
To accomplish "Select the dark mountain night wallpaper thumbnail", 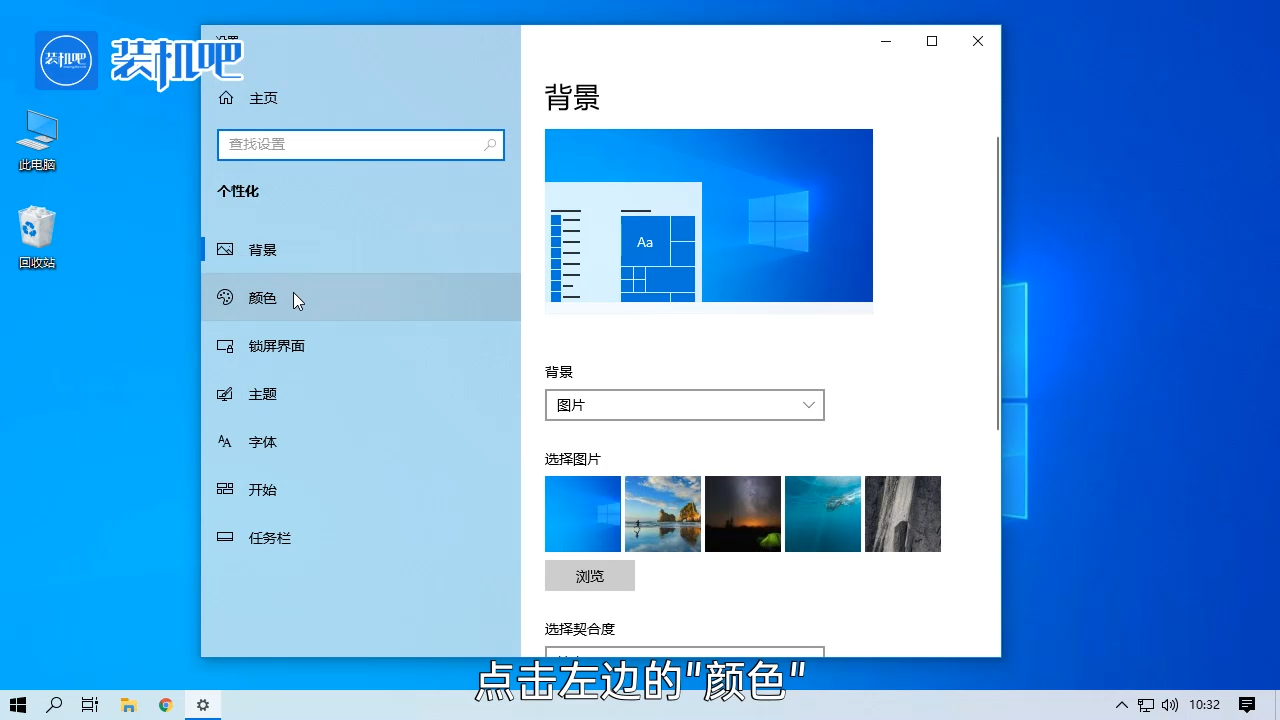I will (742, 513).
